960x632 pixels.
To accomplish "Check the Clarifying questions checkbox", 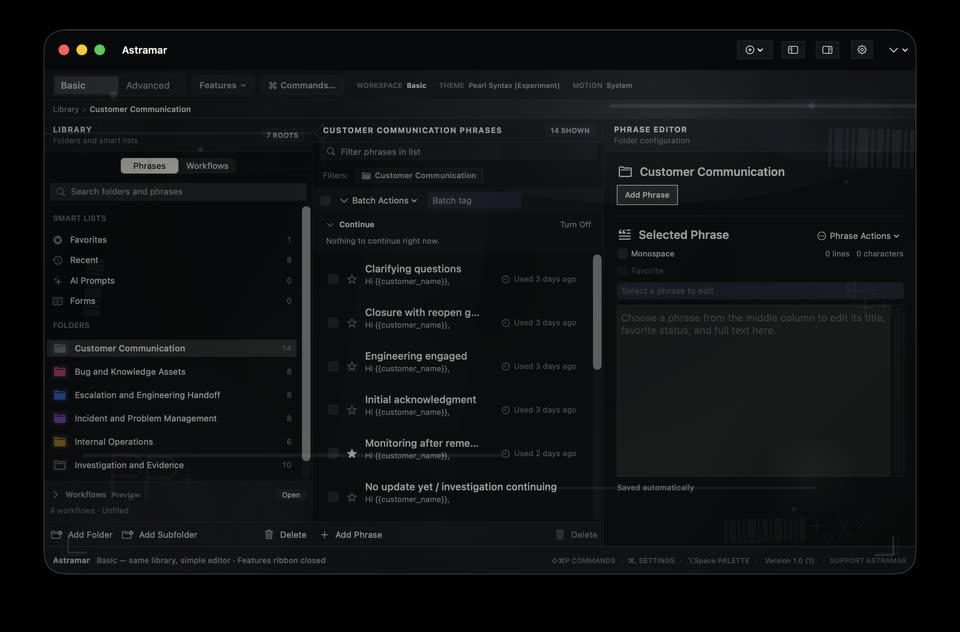I will point(333,279).
